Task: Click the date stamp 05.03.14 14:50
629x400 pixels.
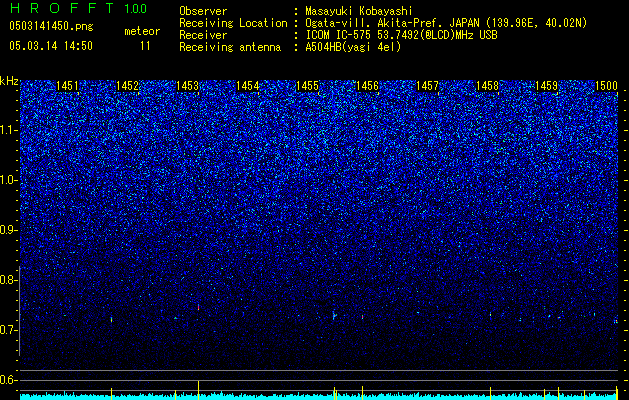Action: (x=51, y=46)
